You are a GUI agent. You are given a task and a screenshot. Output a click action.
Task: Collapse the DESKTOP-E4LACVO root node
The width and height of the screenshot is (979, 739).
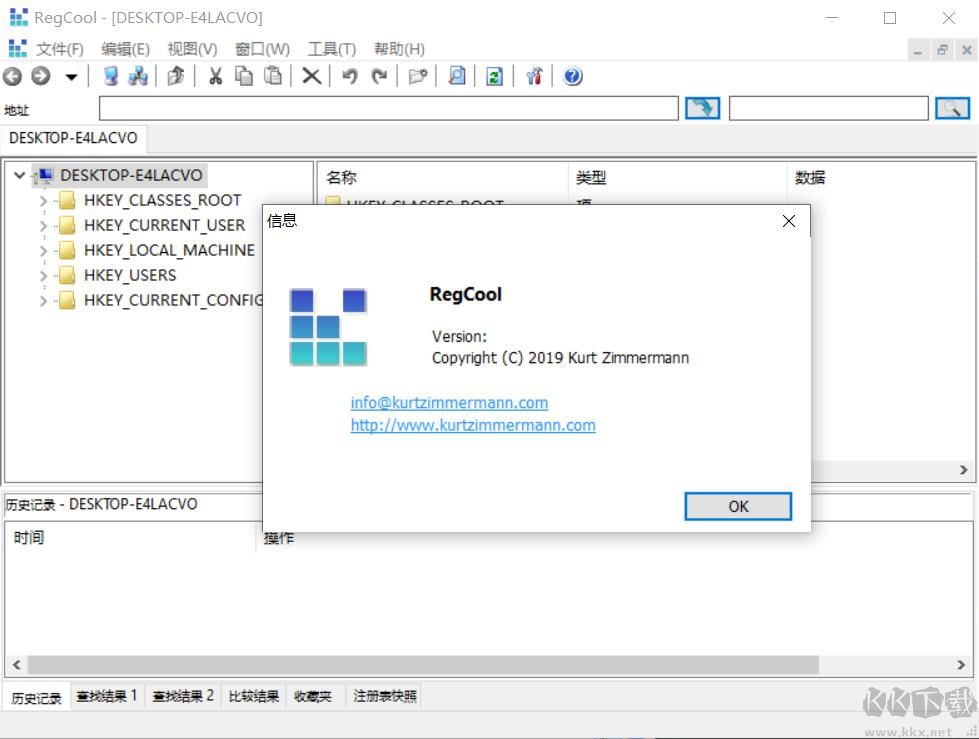(x=19, y=174)
